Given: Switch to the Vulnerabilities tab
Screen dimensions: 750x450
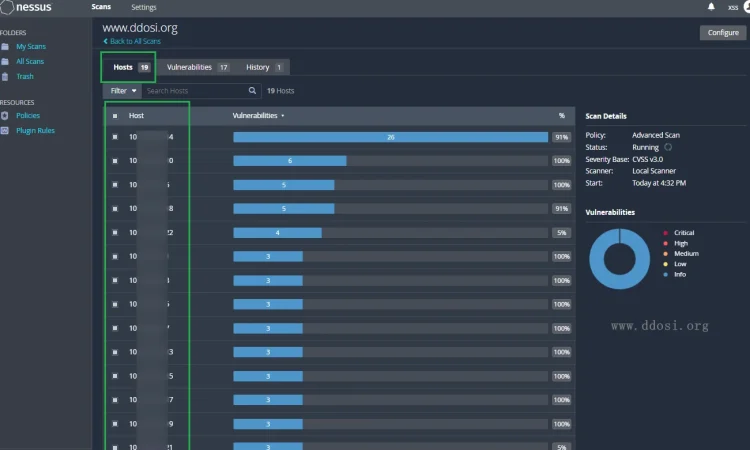Looking at the screenshot, I should pyautogui.click(x=198, y=67).
